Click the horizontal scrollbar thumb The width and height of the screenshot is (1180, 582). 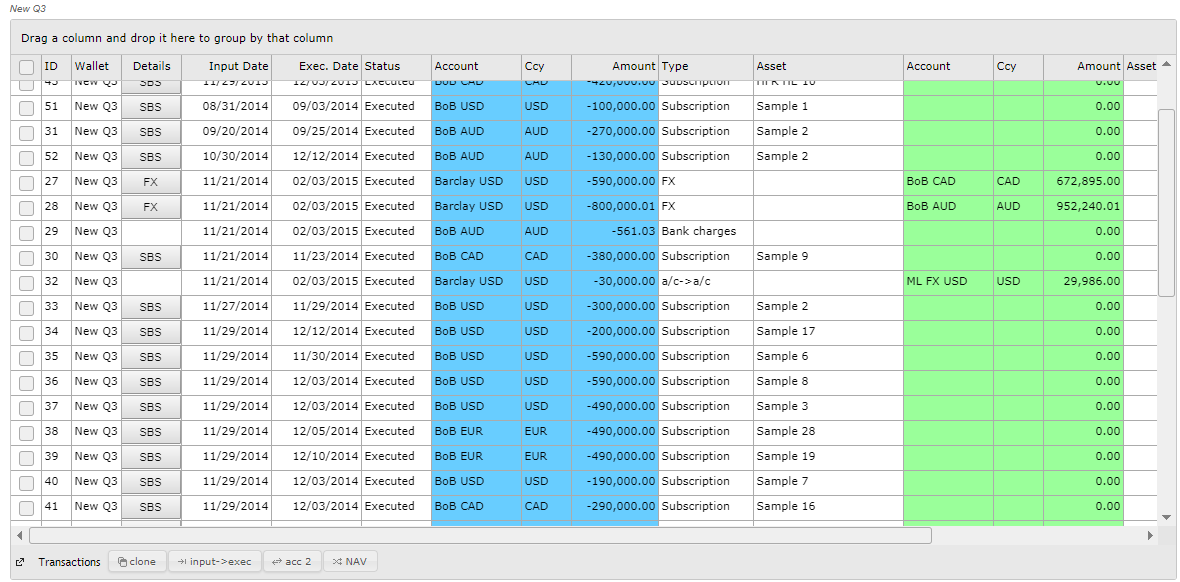pos(480,535)
